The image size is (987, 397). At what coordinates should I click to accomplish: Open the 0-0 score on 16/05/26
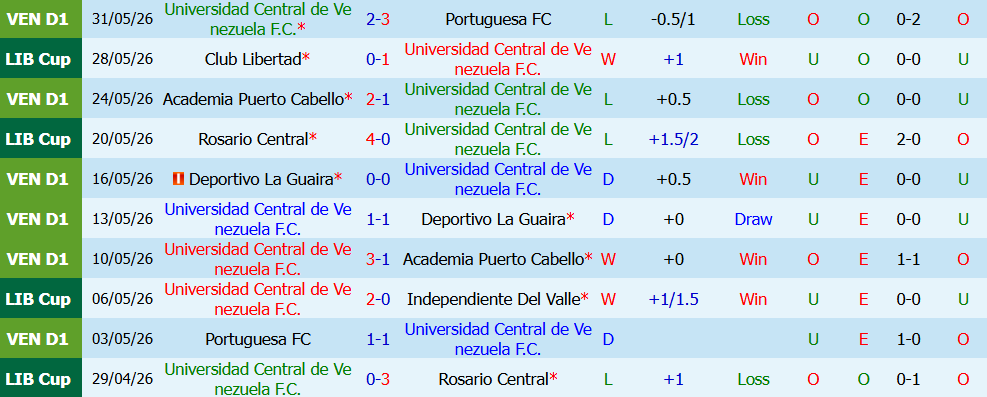click(x=378, y=179)
